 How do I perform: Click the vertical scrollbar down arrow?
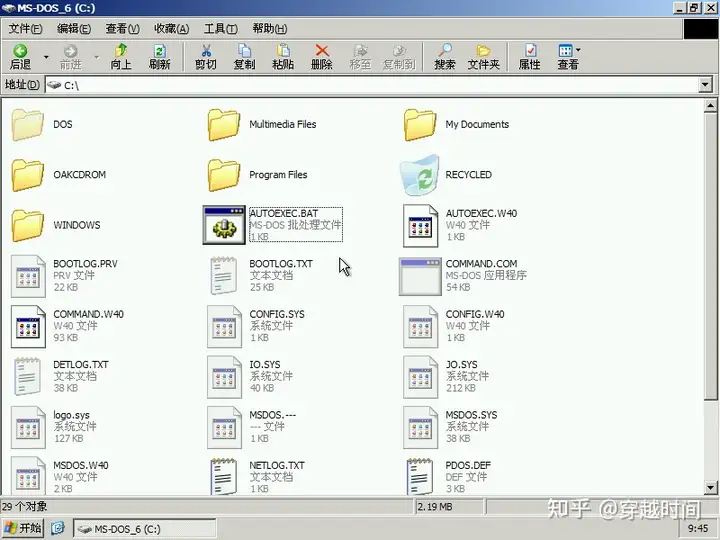[710, 487]
